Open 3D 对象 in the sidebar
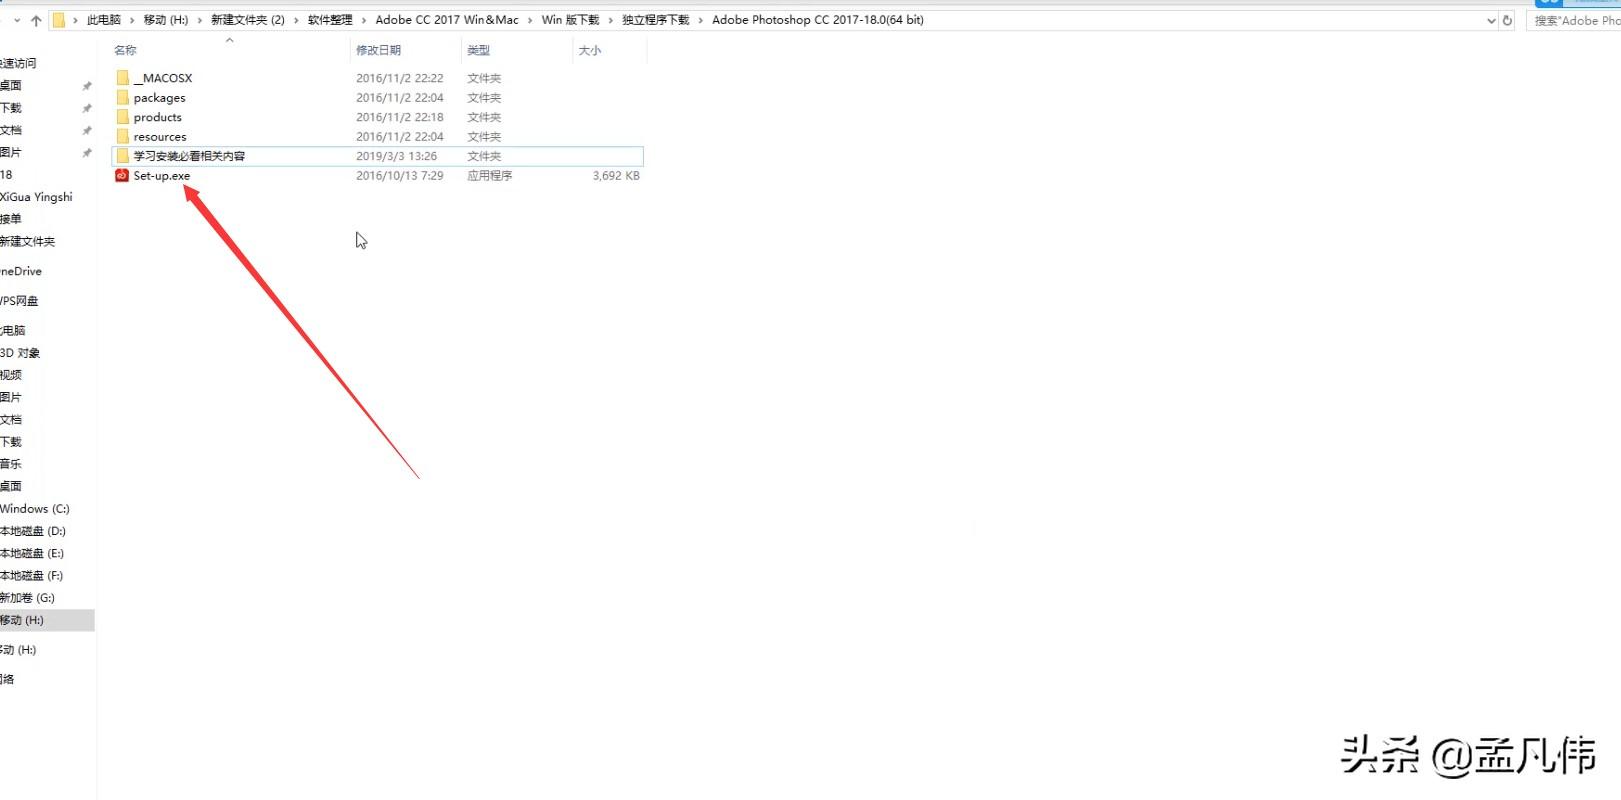Viewport: 1621px width, 800px height. coord(20,353)
